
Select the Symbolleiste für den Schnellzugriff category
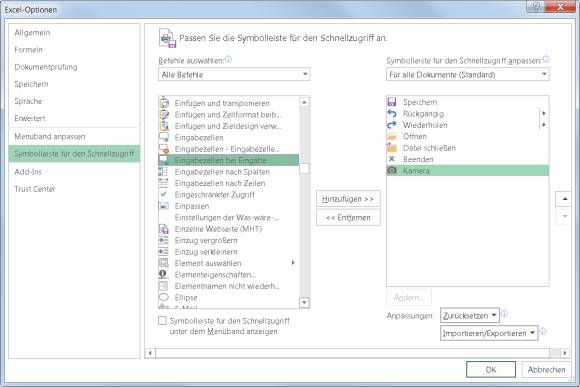(x=74, y=154)
